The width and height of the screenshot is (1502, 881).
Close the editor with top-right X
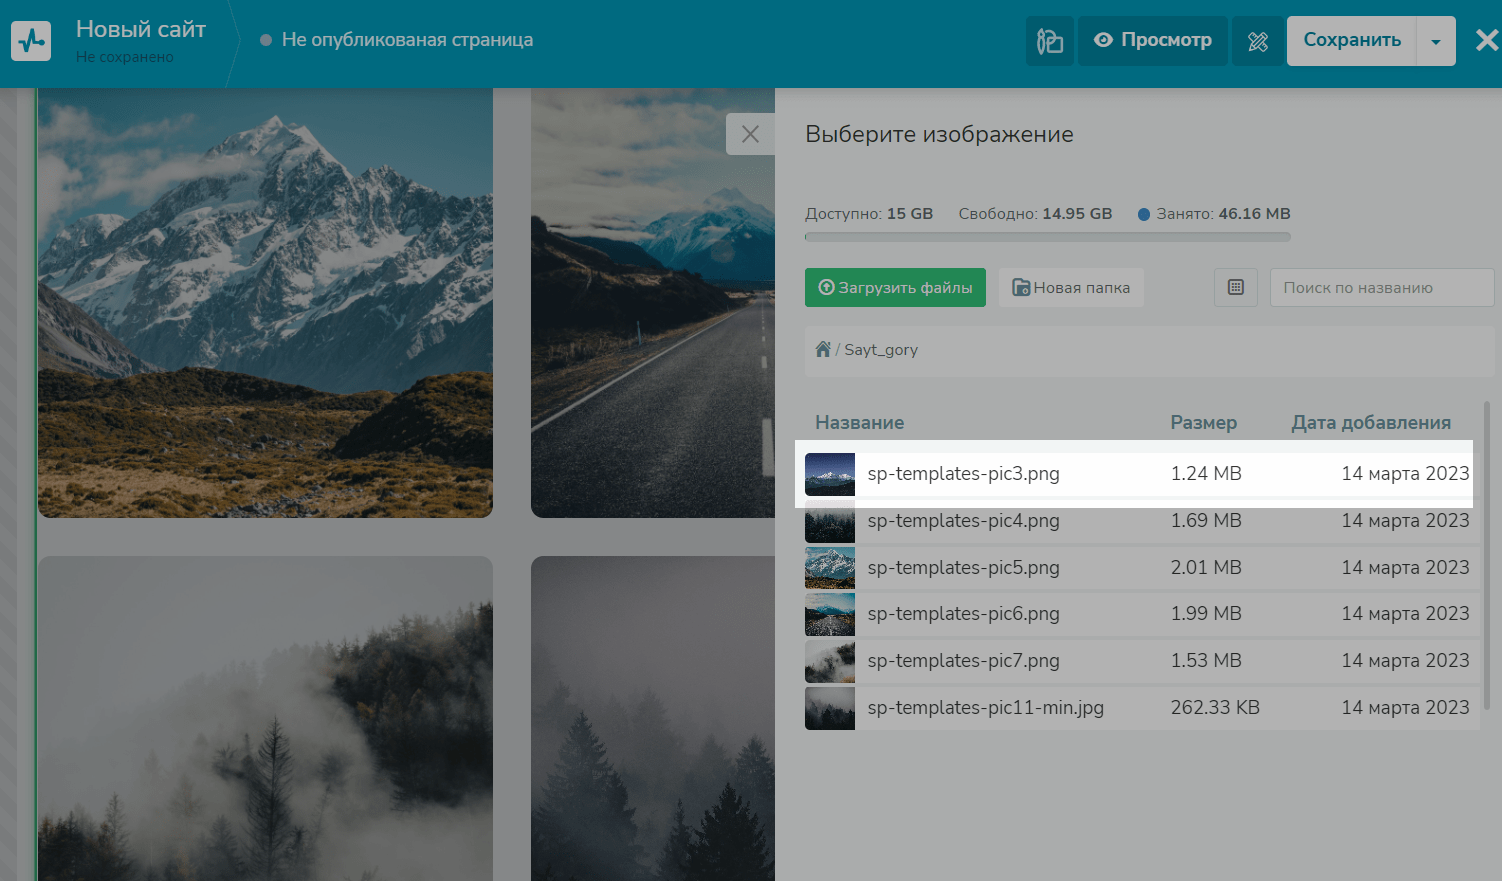click(1487, 40)
